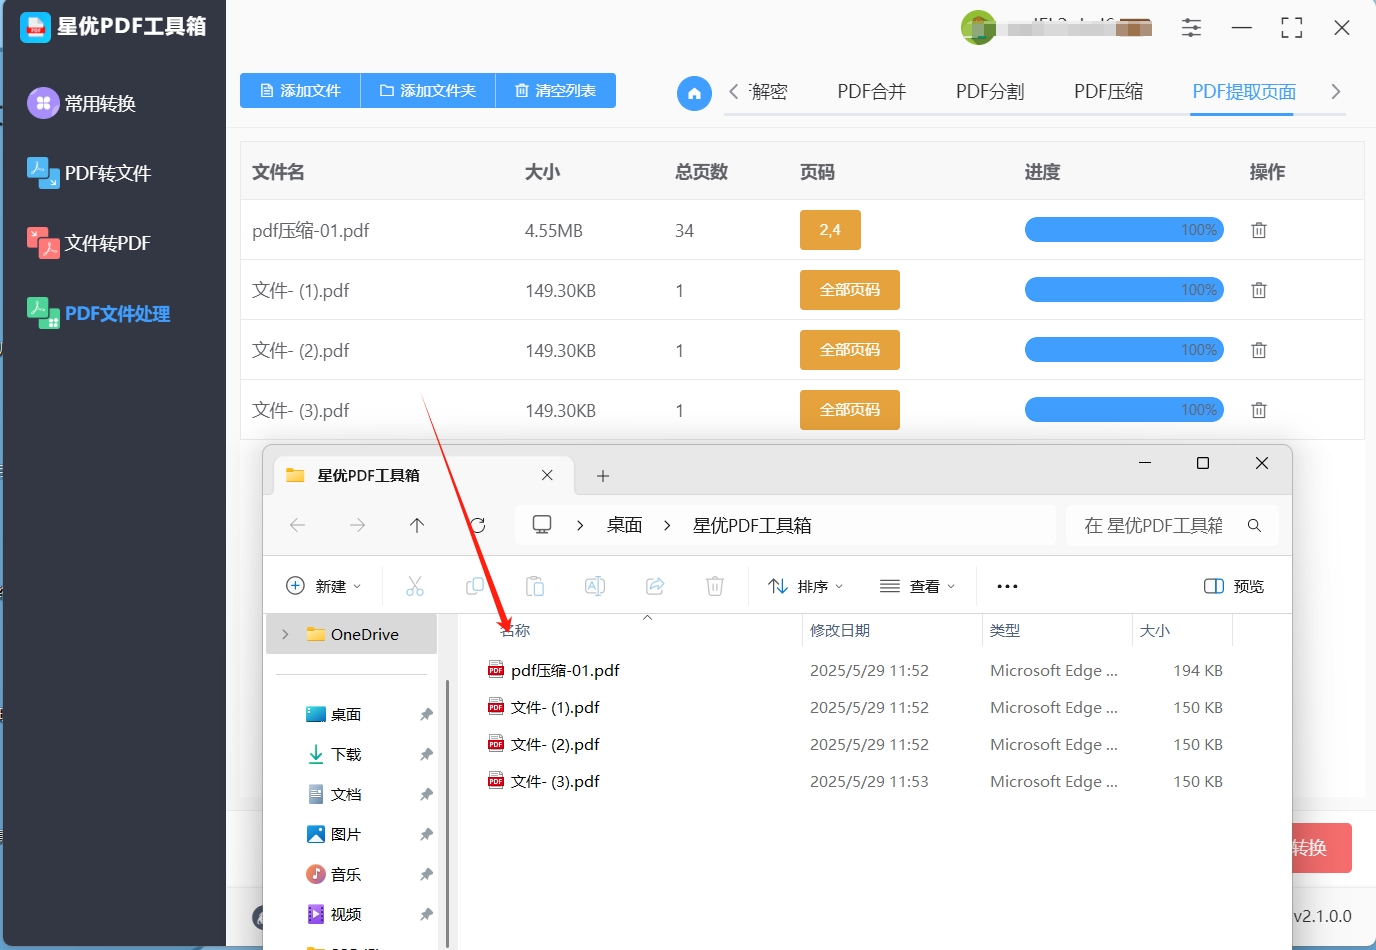Image resolution: width=1376 pixels, height=950 pixels.
Task: Switch to the PDF压缩 tab
Action: (x=1108, y=92)
